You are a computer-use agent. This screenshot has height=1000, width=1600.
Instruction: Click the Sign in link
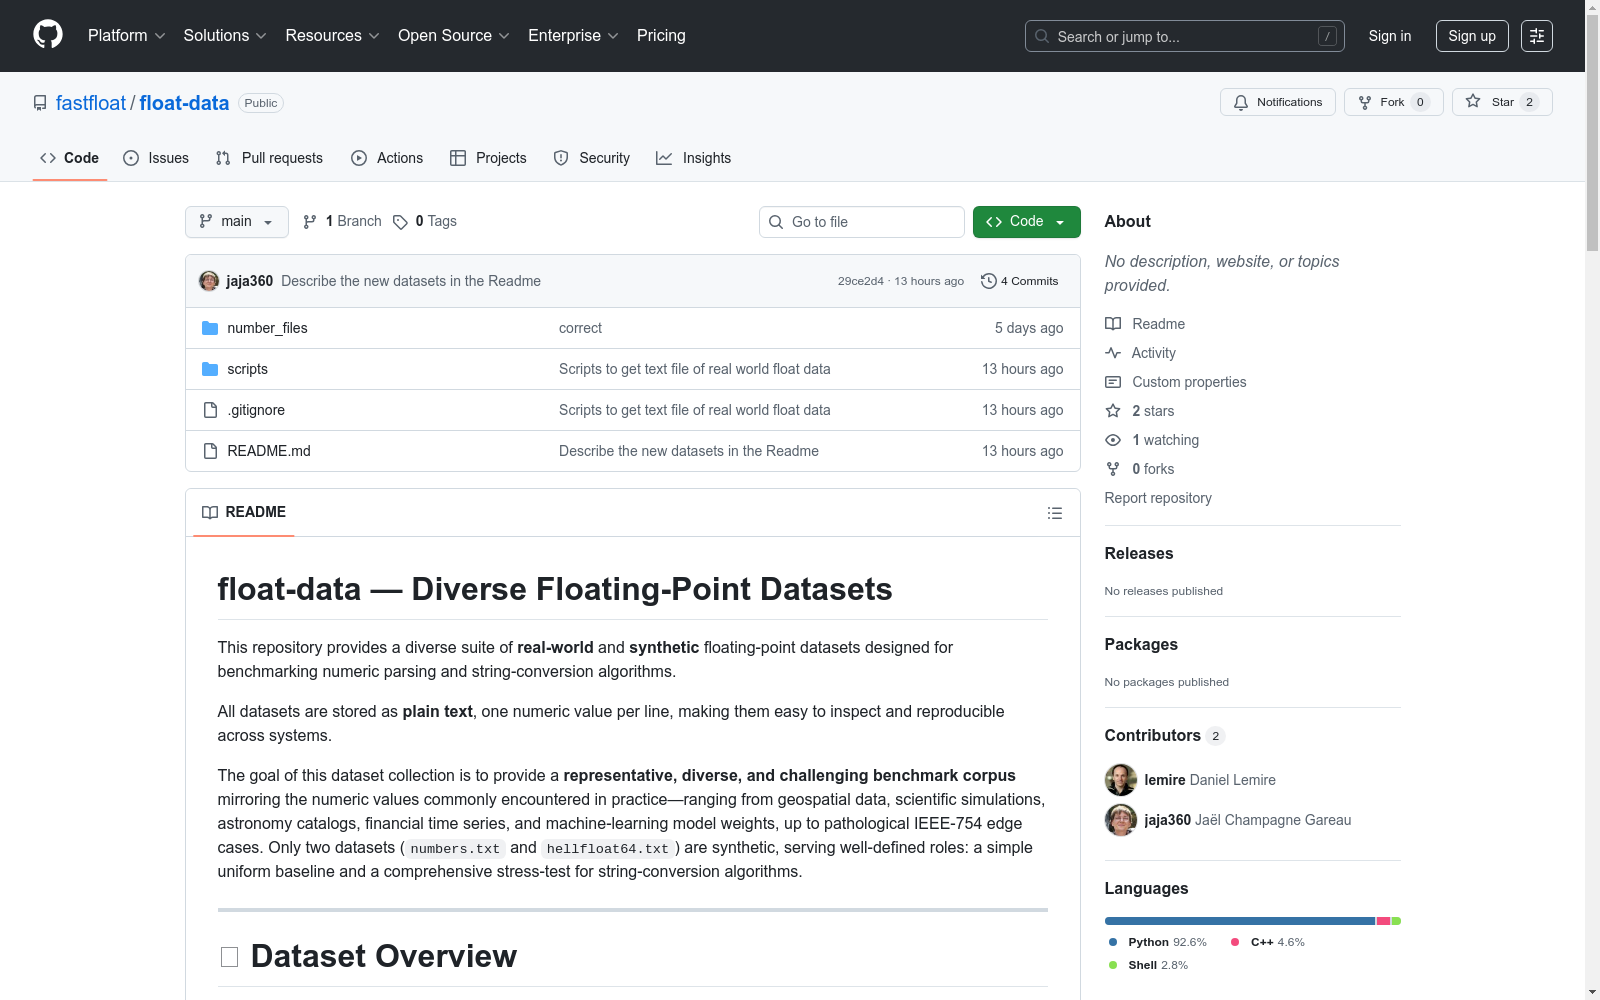[x=1390, y=36]
